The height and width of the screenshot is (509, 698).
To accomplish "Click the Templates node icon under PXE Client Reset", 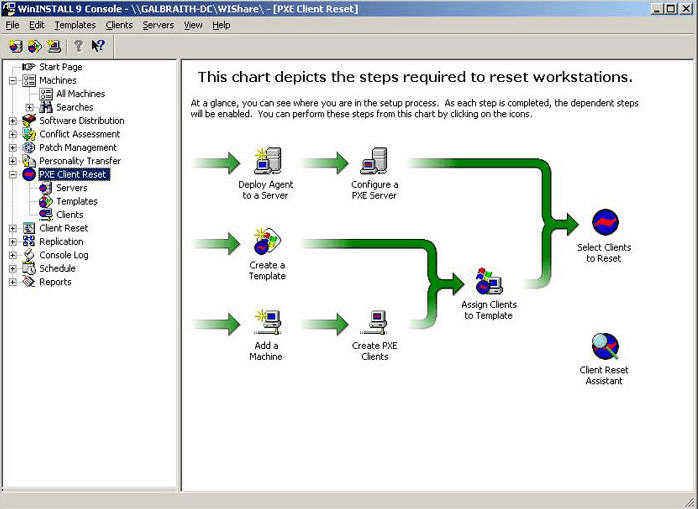I will pos(45,201).
